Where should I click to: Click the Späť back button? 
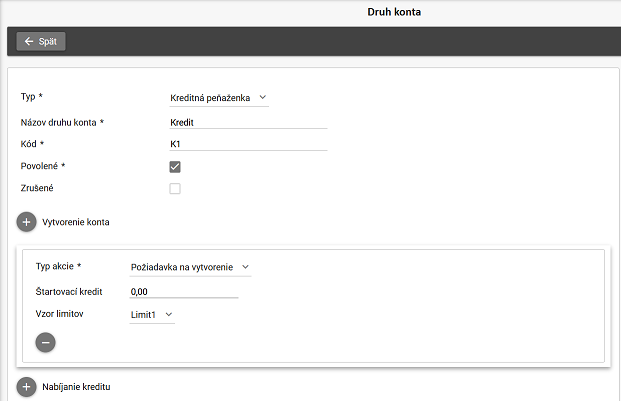point(41,41)
